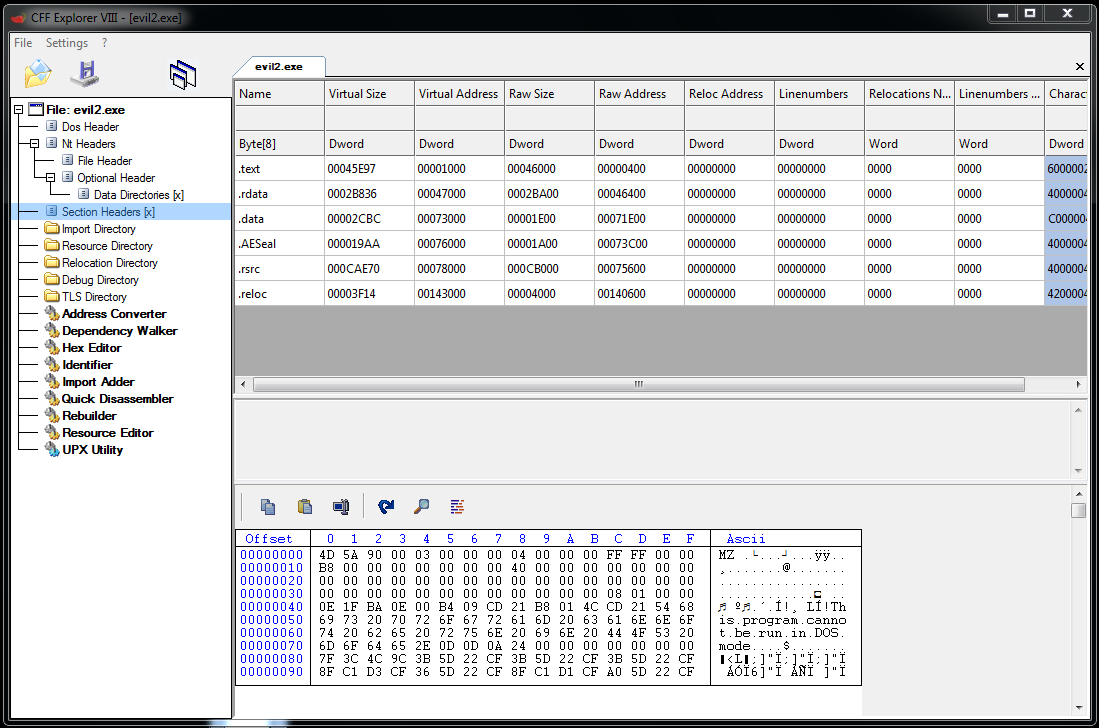The height and width of the screenshot is (728, 1099).
Task: Click the cascading windows toolbar icon
Action: point(183,74)
